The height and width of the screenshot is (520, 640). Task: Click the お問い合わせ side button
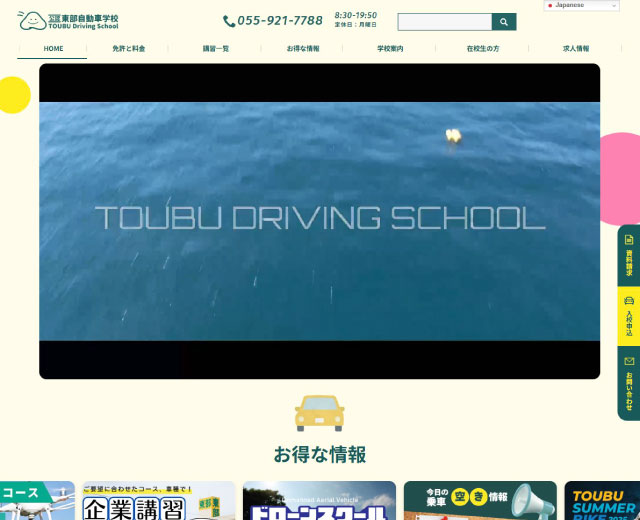click(x=629, y=383)
